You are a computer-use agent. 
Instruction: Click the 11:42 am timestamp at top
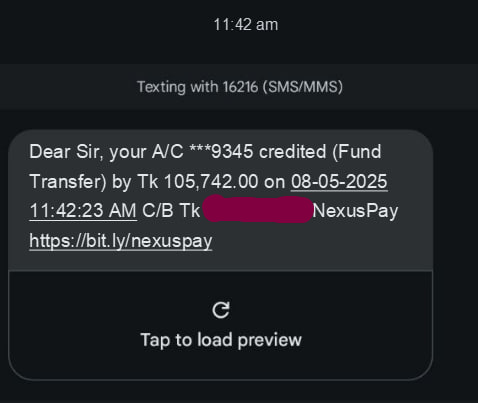(246, 25)
